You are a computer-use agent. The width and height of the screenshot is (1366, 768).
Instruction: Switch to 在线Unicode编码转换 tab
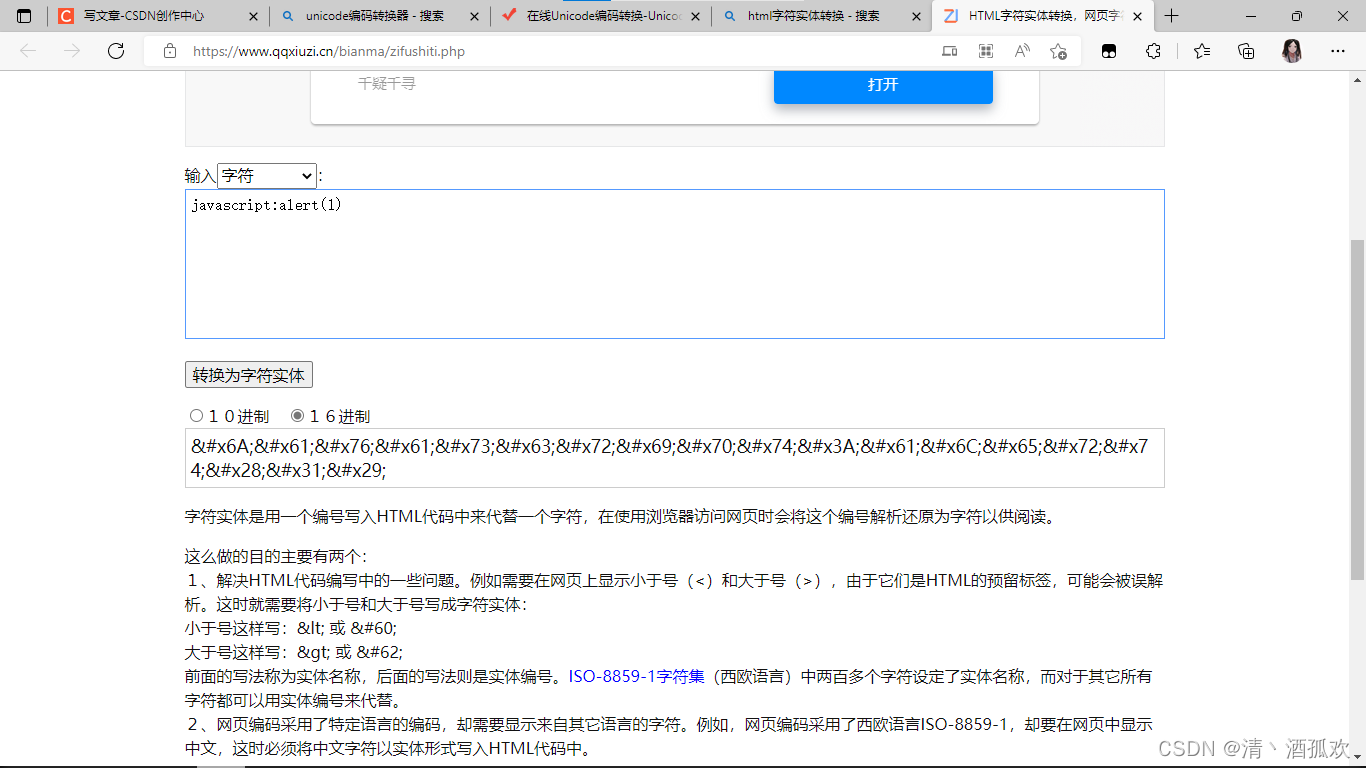tap(601, 16)
